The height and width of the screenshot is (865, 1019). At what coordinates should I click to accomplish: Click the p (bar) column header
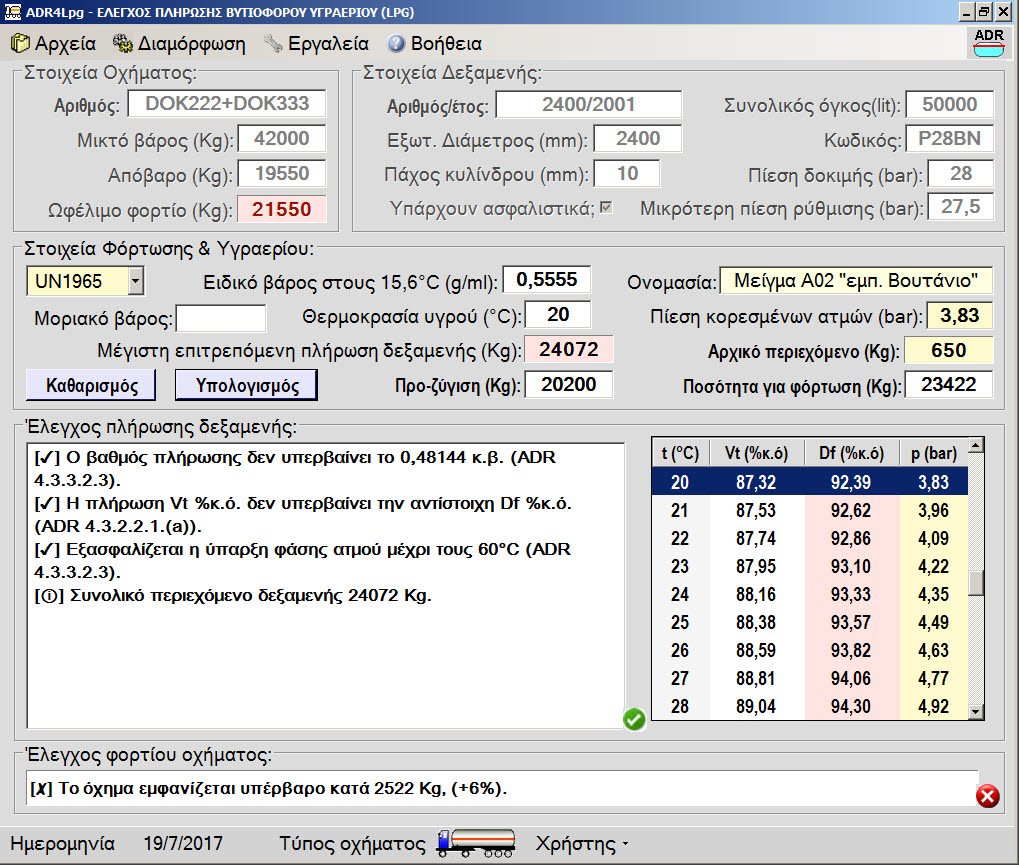click(x=933, y=453)
